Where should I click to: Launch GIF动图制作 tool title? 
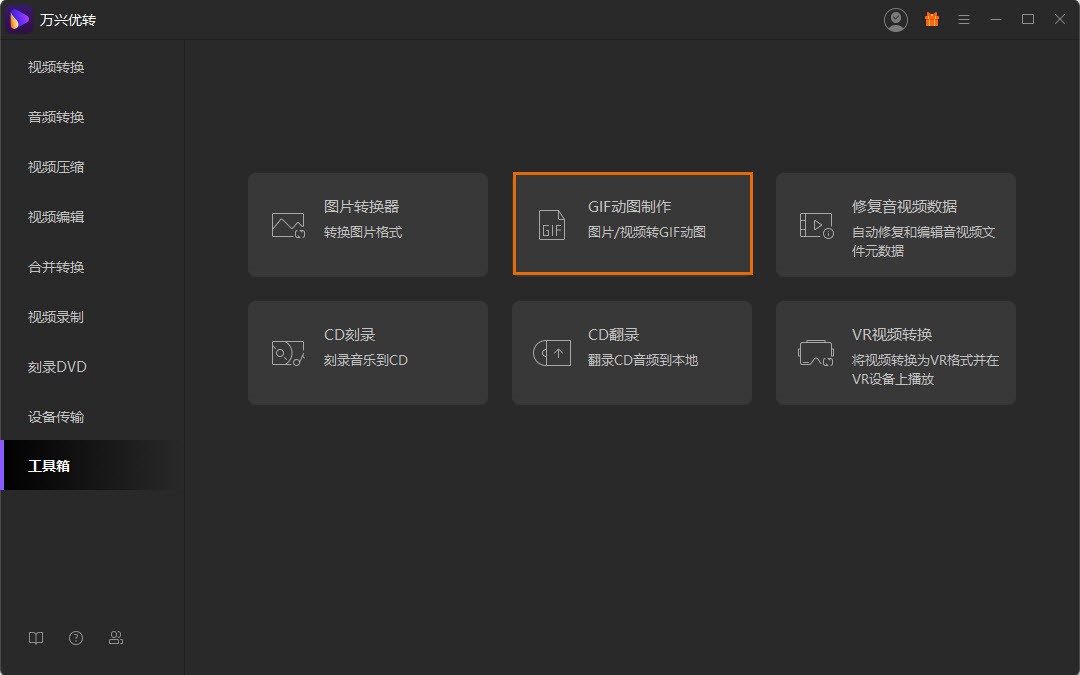click(630, 207)
